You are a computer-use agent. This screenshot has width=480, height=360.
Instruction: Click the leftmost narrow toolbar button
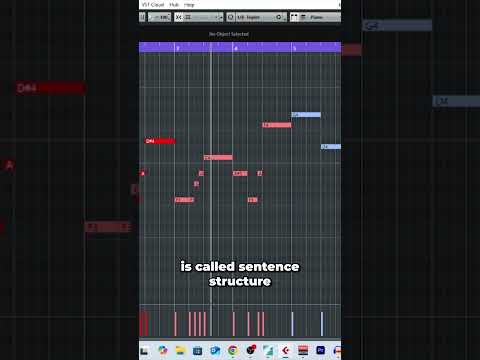pos(142,17)
